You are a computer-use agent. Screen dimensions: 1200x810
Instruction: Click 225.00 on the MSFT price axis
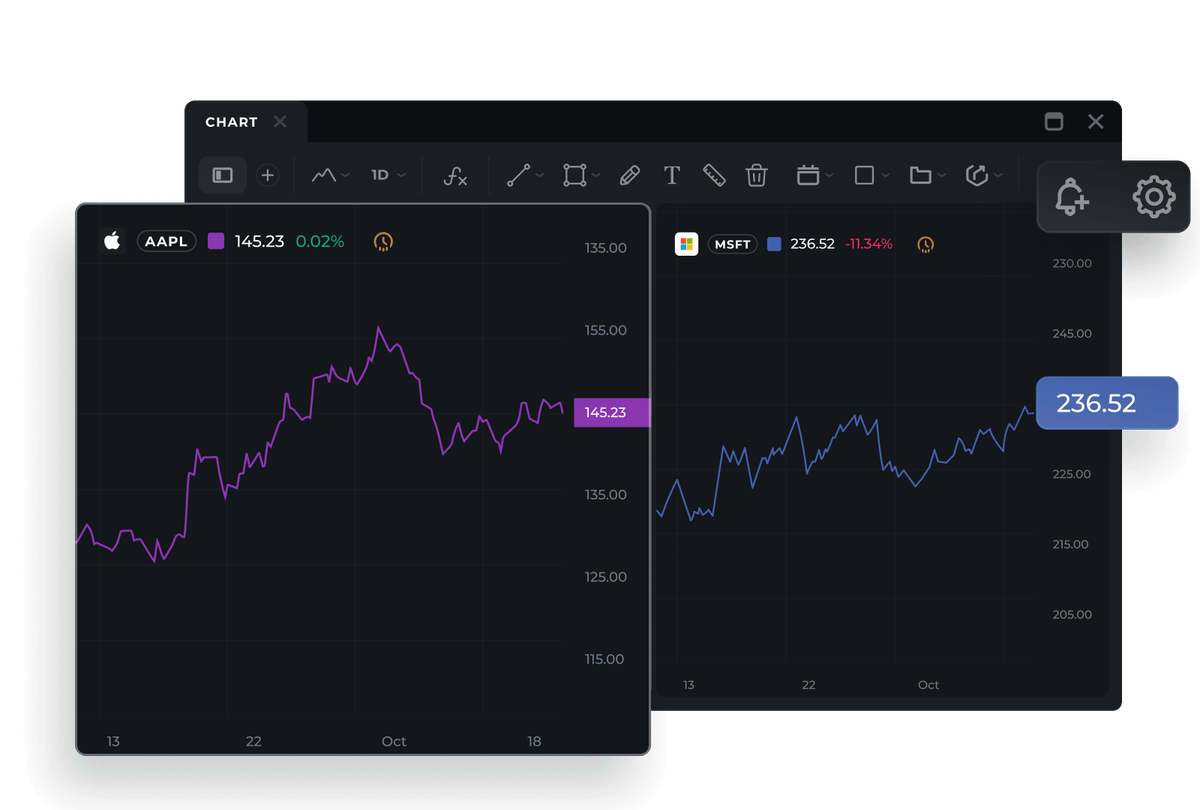click(1071, 474)
